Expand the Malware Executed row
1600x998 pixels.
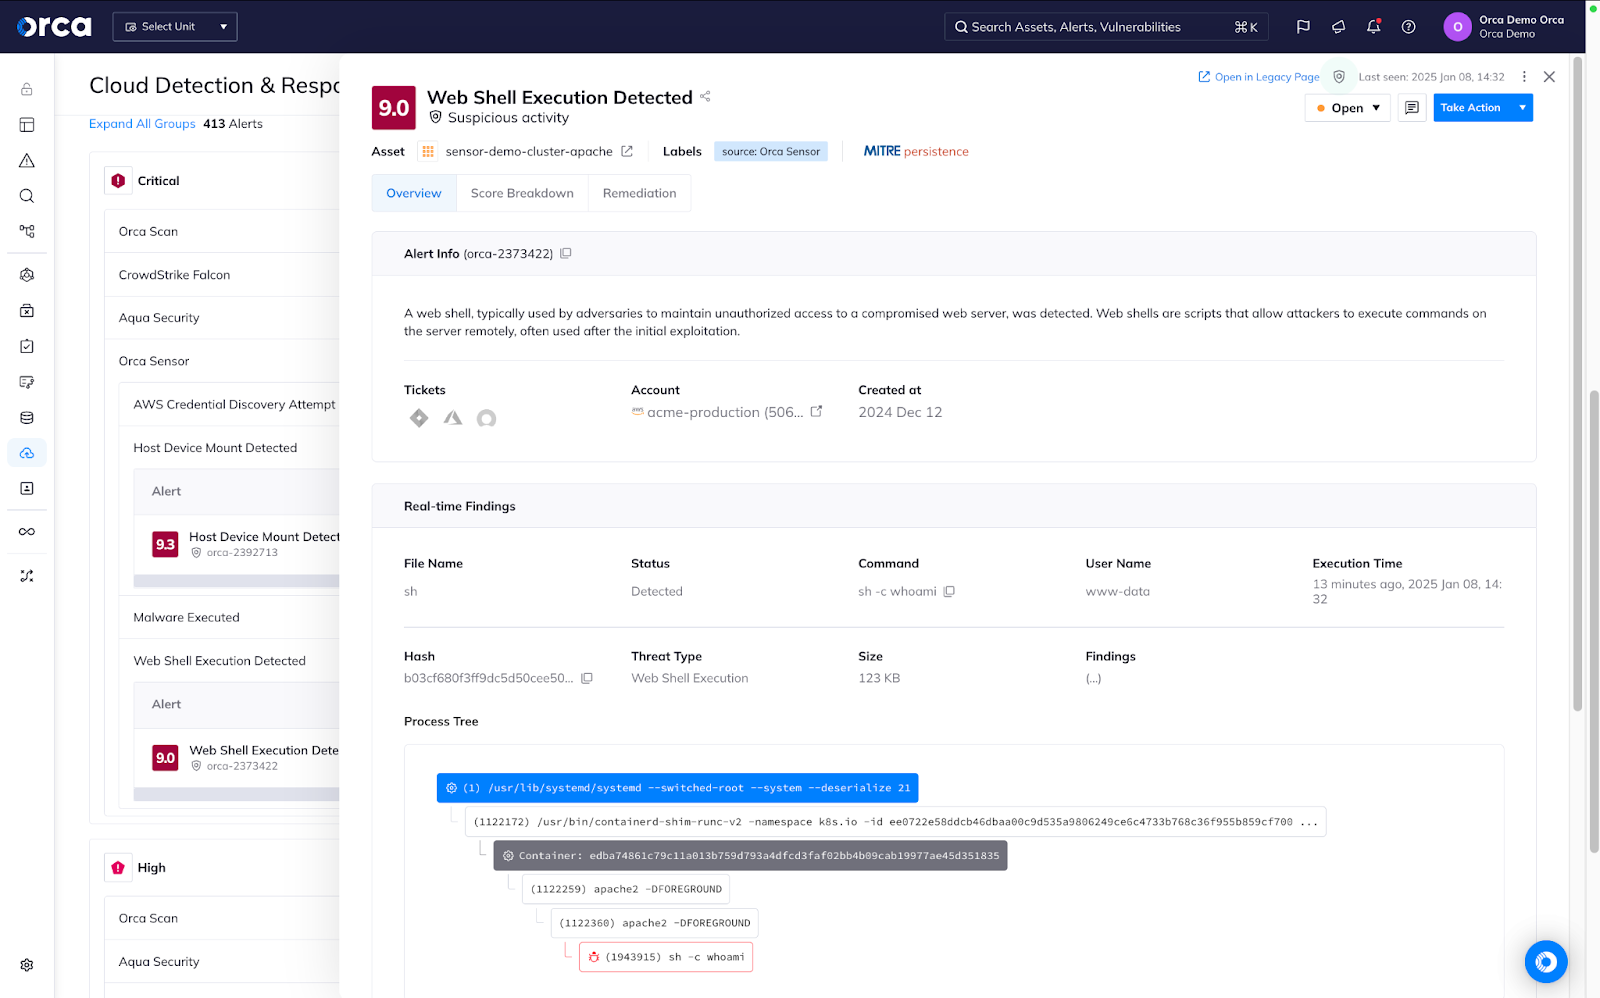pyautogui.click(x=230, y=617)
